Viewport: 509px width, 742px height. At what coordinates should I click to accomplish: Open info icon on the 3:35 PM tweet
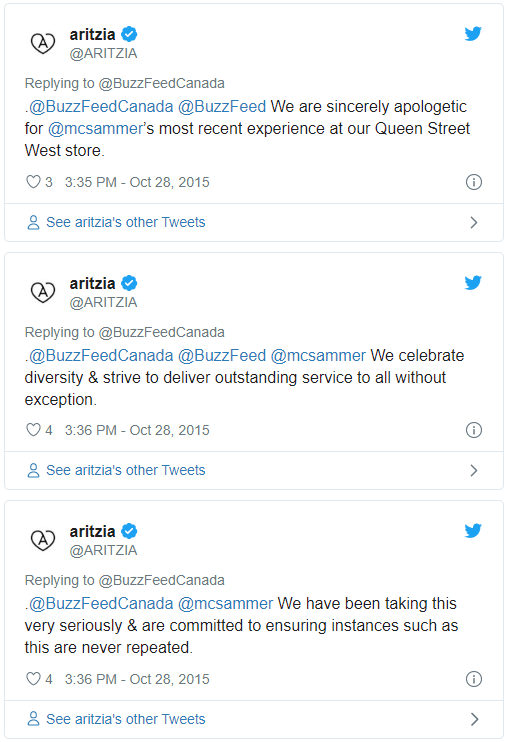click(x=474, y=182)
